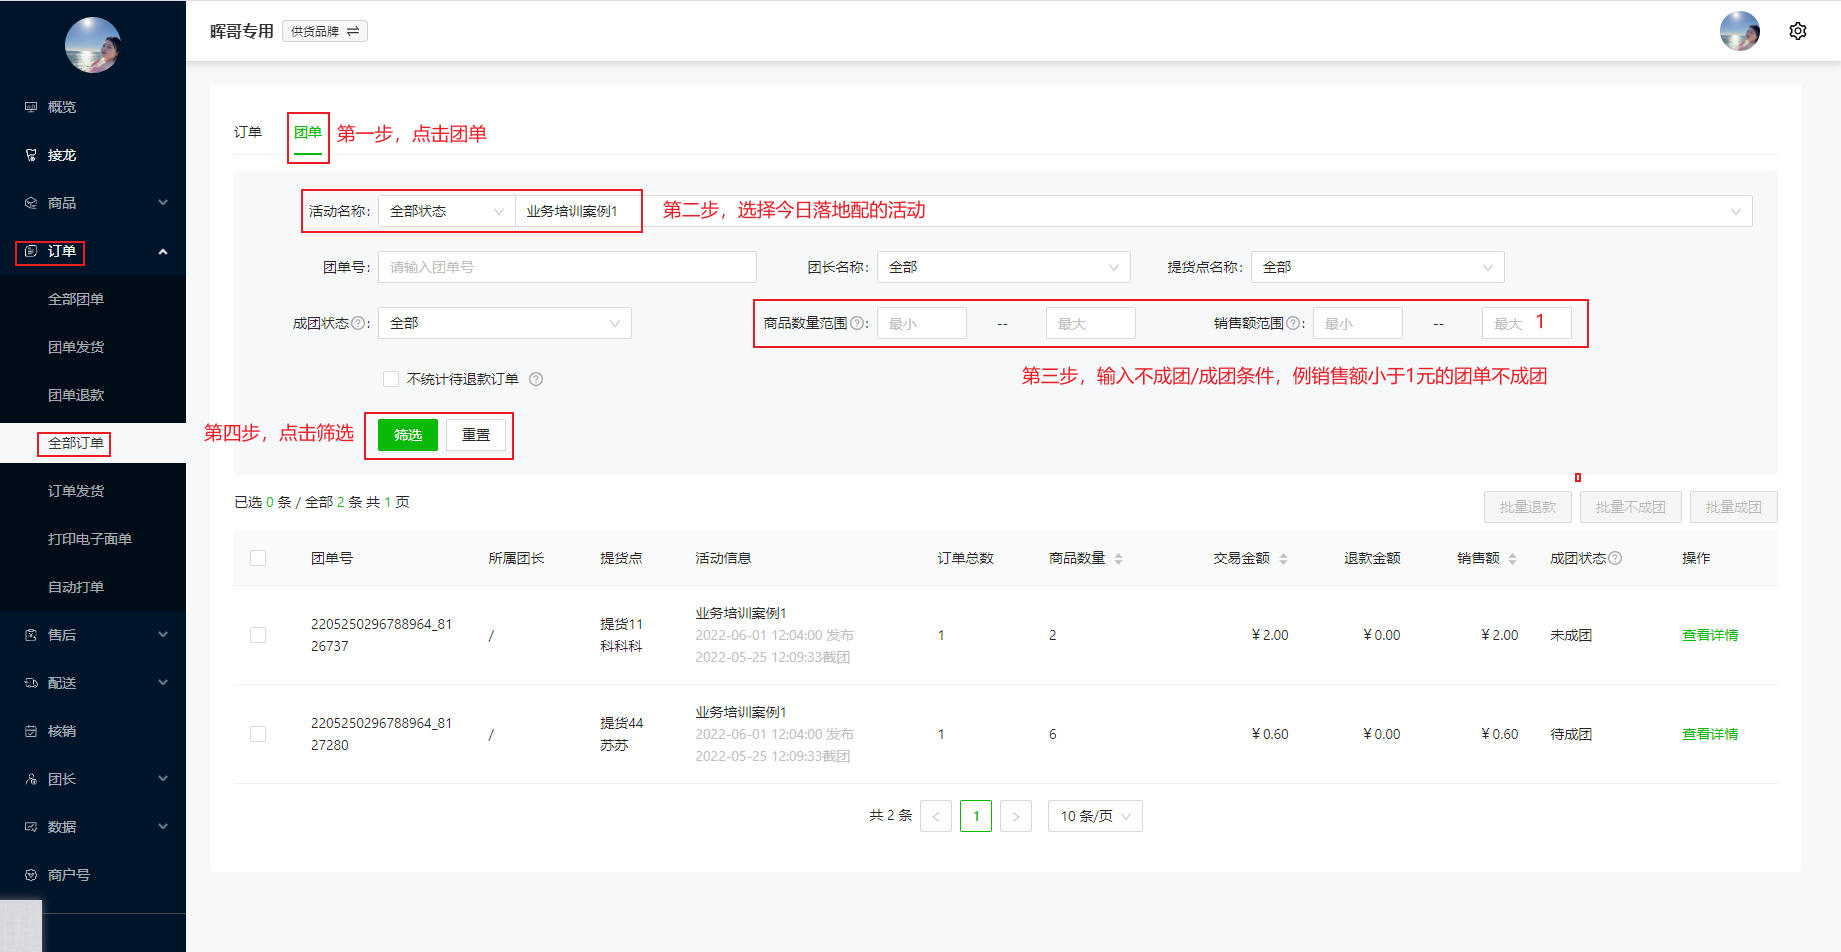Click the 配送 sidebar icon
Viewport: 1841px width, 952px height.
click(x=31, y=683)
